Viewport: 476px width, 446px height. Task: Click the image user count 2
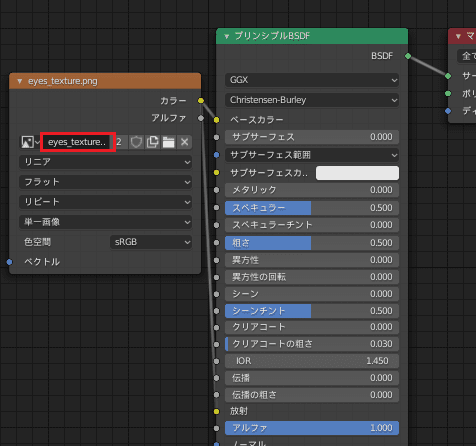tap(119, 142)
